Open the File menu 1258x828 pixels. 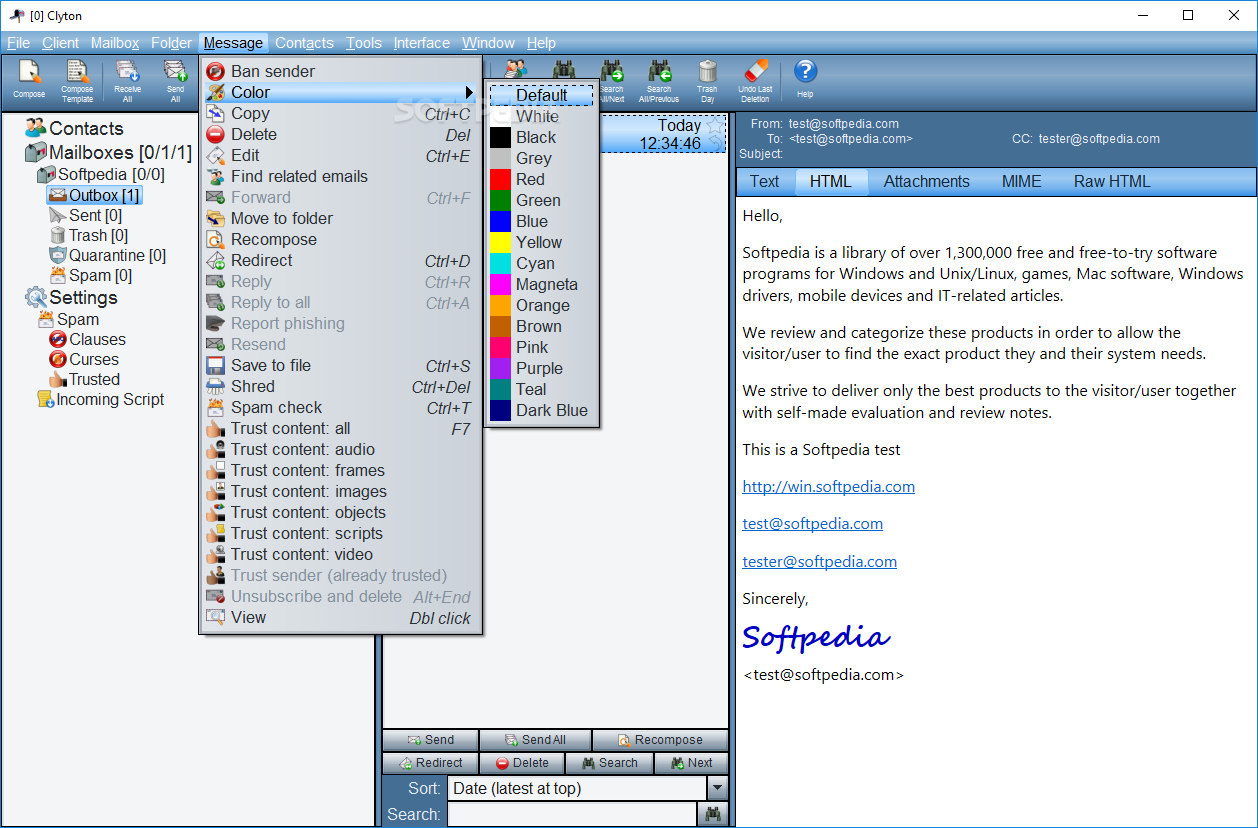(18, 43)
